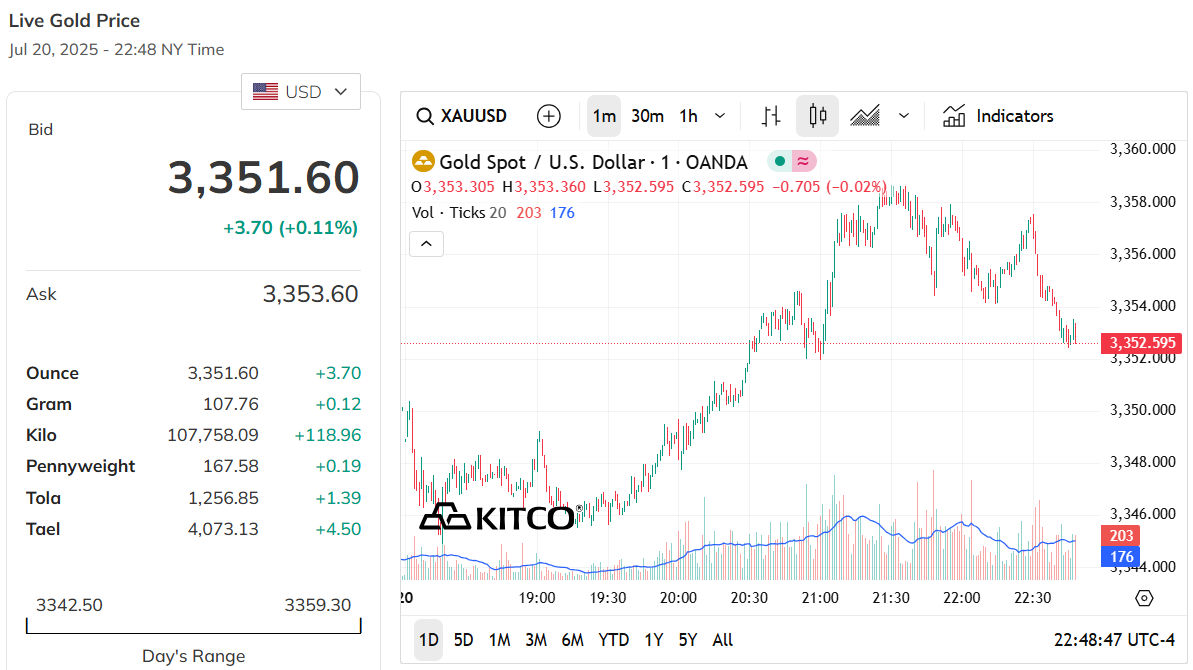The height and width of the screenshot is (670, 1193).
Task: Select the bars chart style icon
Action: (x=771, y=116)
